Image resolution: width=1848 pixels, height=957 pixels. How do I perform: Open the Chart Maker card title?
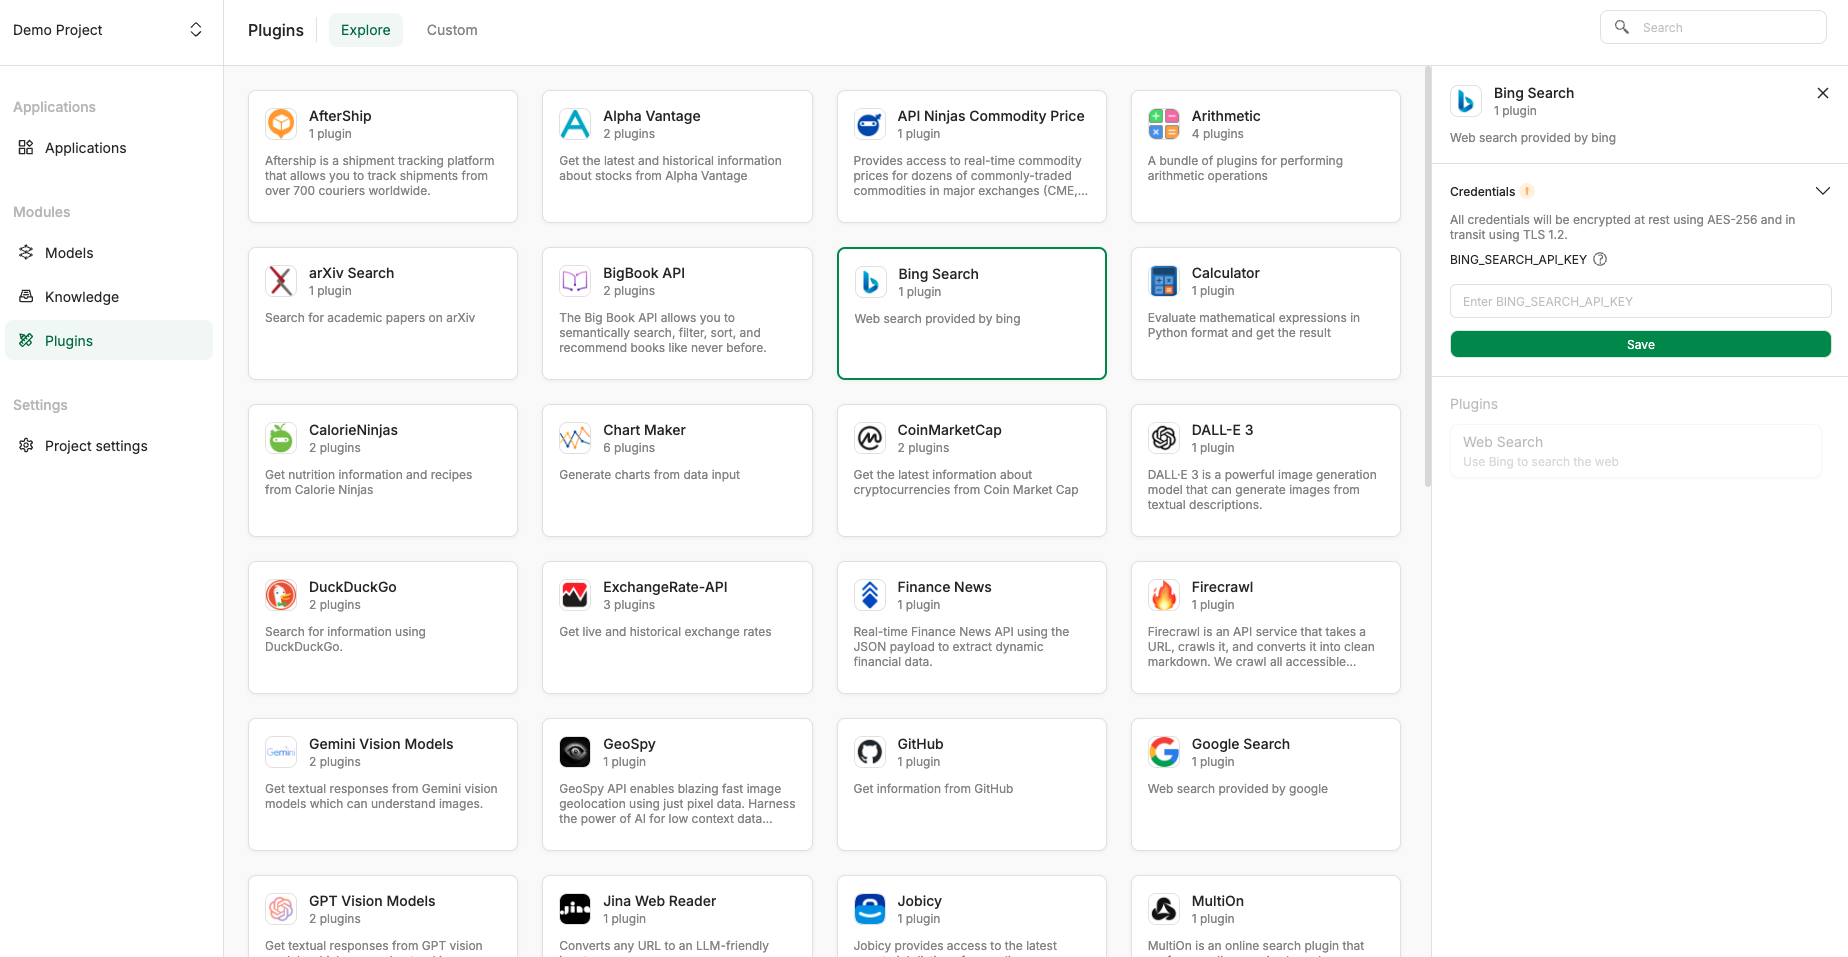click(x=644, y=430)
